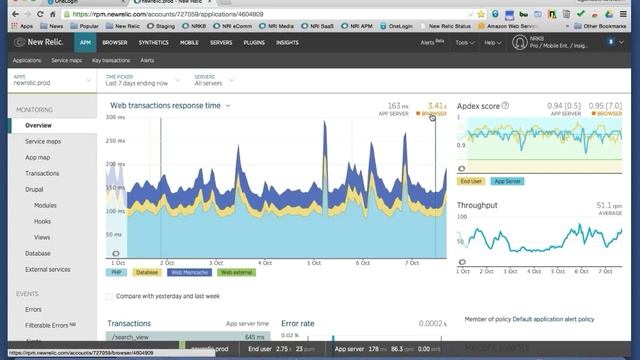Screen dimensions: 640x360
Task: Click the browser back arrow
Action: pyautogui.click(x=16, y=14)
